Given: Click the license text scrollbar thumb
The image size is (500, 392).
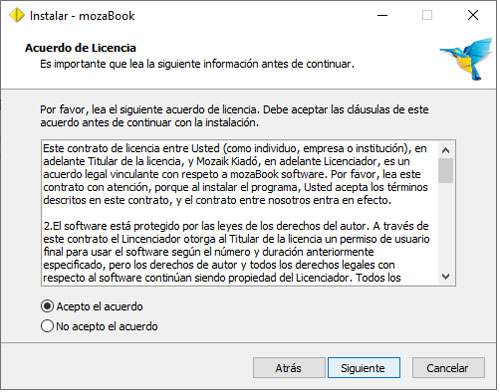Looking at the screenshot, I should [x=446, y=171].
